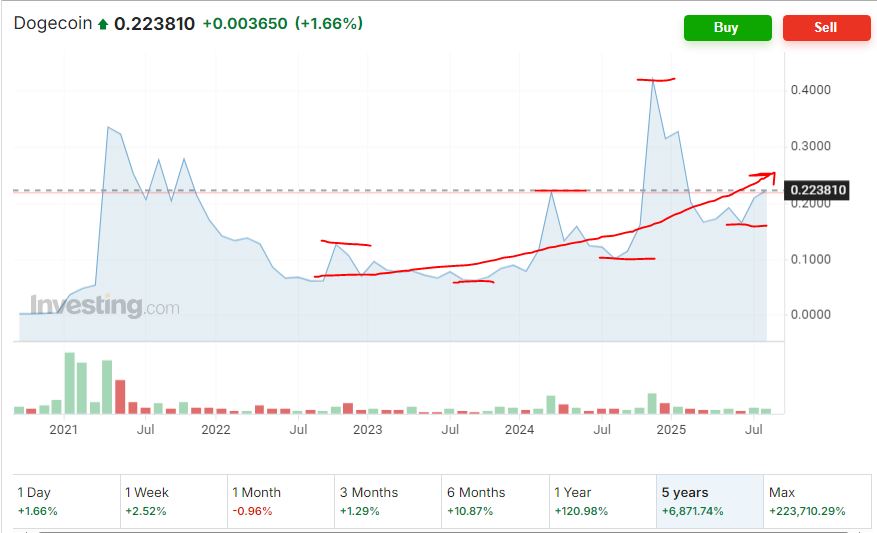Click the +10.87% six-month return value
The width and height of the screenshot is (877, 533).
point(470,511)
